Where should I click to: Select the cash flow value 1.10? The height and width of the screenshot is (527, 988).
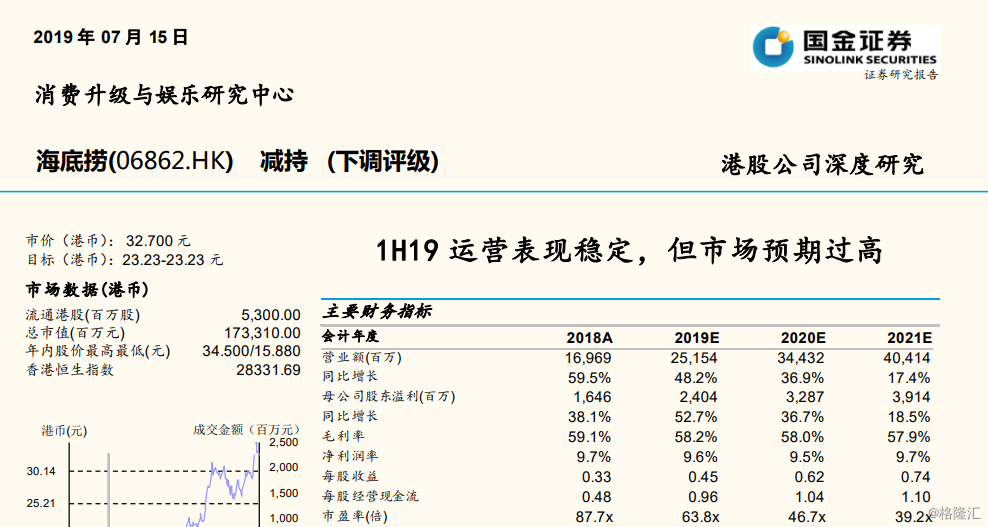916,497
